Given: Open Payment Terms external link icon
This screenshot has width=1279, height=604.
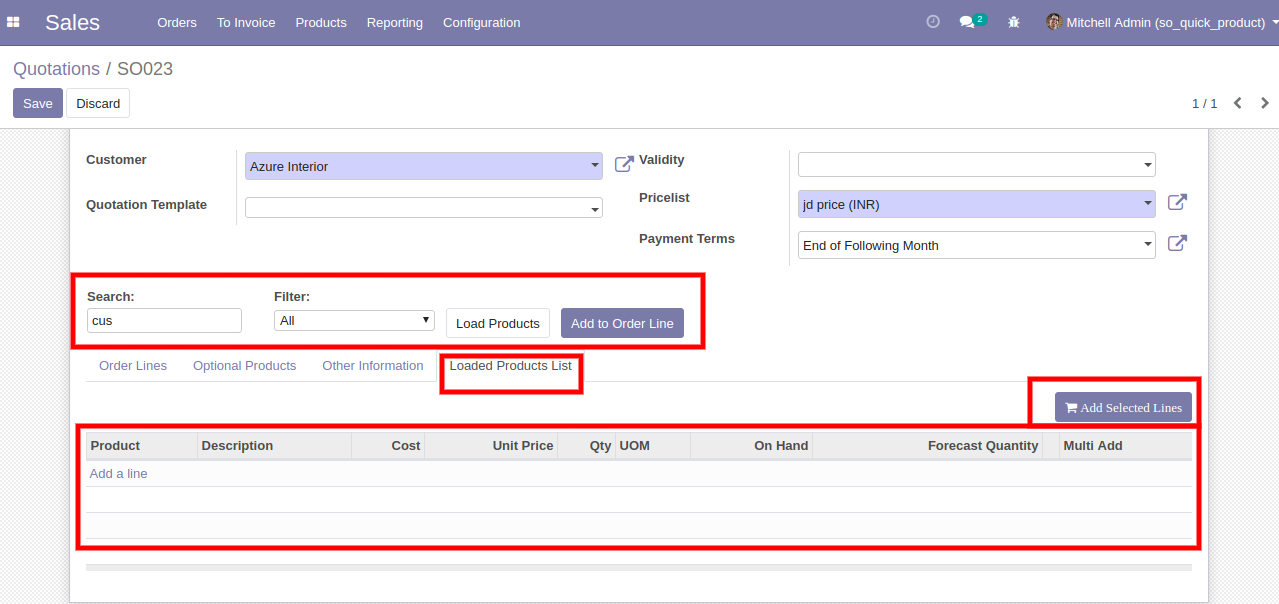Looking at the screenshot, I should coord(1177,243).
